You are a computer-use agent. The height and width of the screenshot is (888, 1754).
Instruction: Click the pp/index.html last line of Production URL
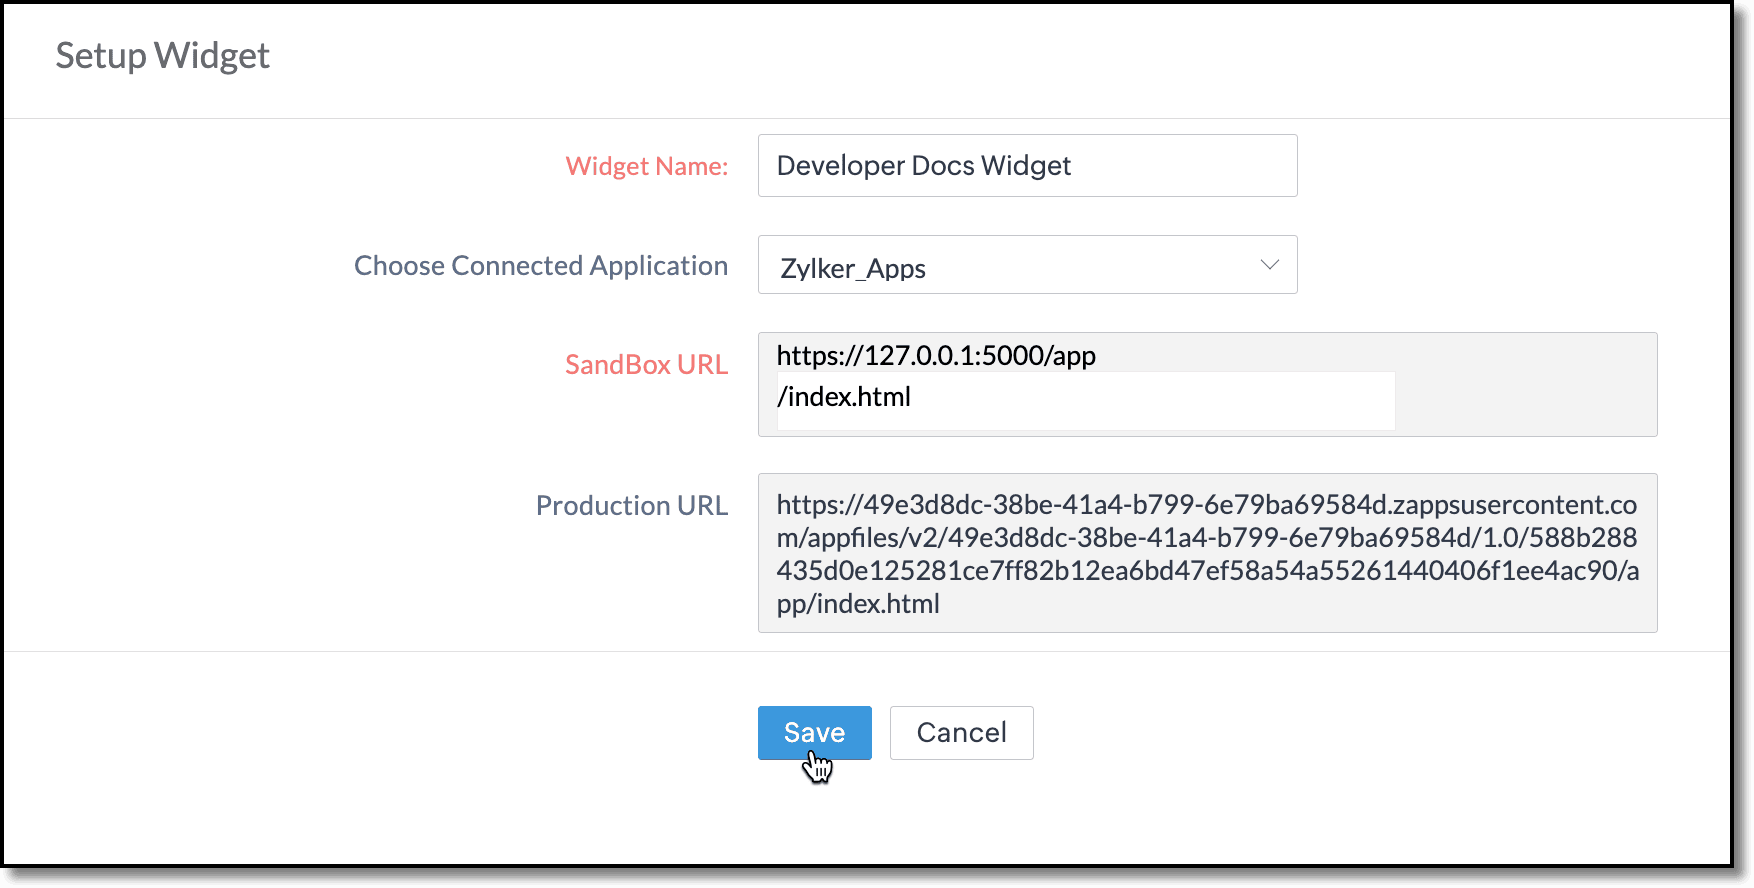coord(858,604)
